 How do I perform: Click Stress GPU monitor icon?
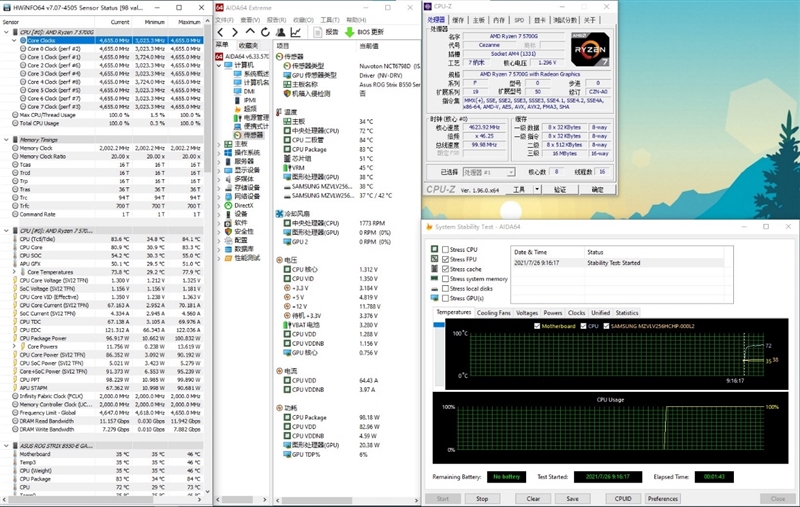click(x=434, y=298)
